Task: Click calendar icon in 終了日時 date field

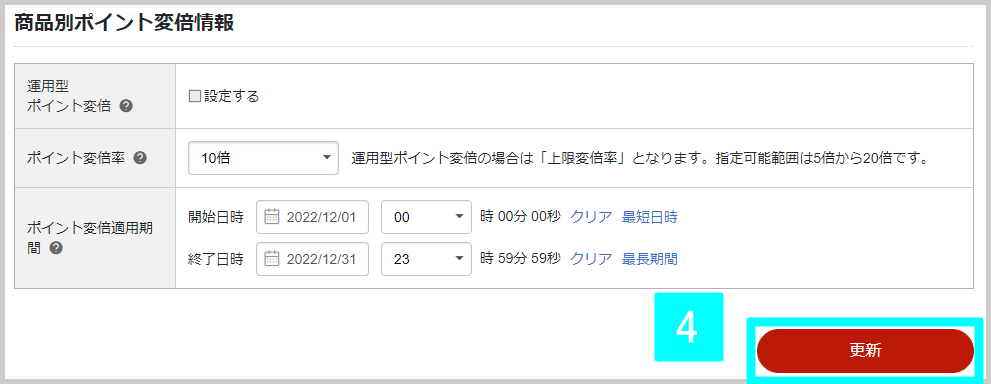Action: tap(272, 259)
